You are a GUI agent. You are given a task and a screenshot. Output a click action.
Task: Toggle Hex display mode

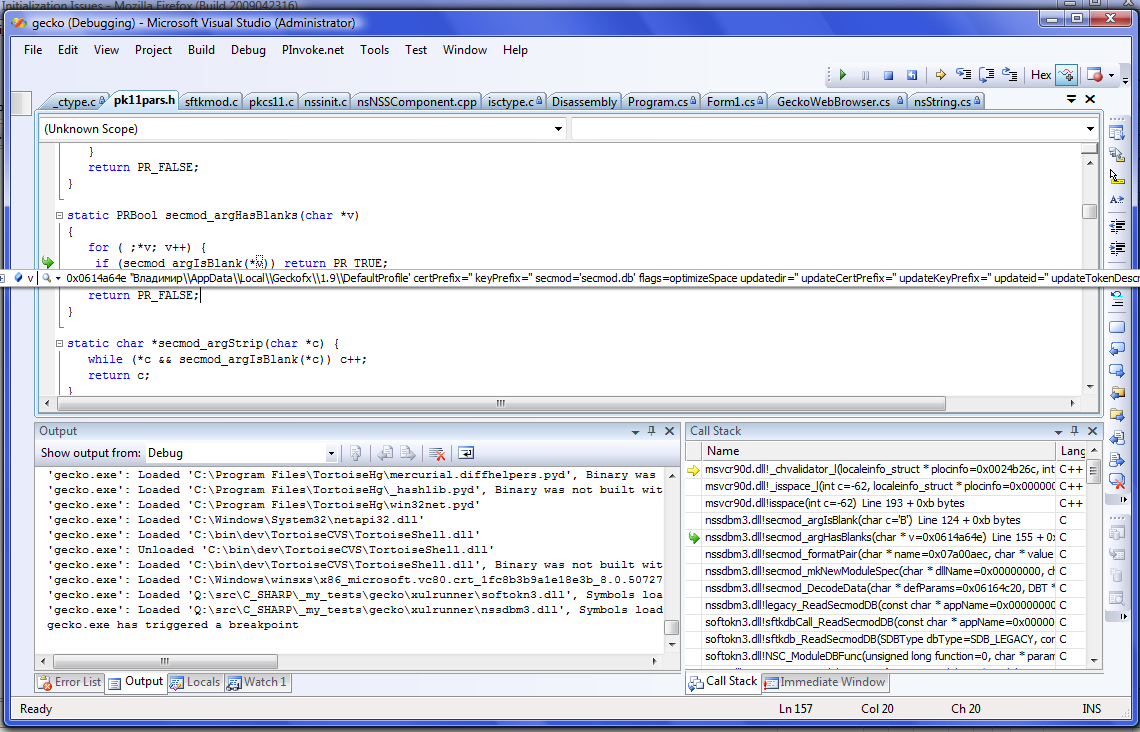tap(1040, 75)
